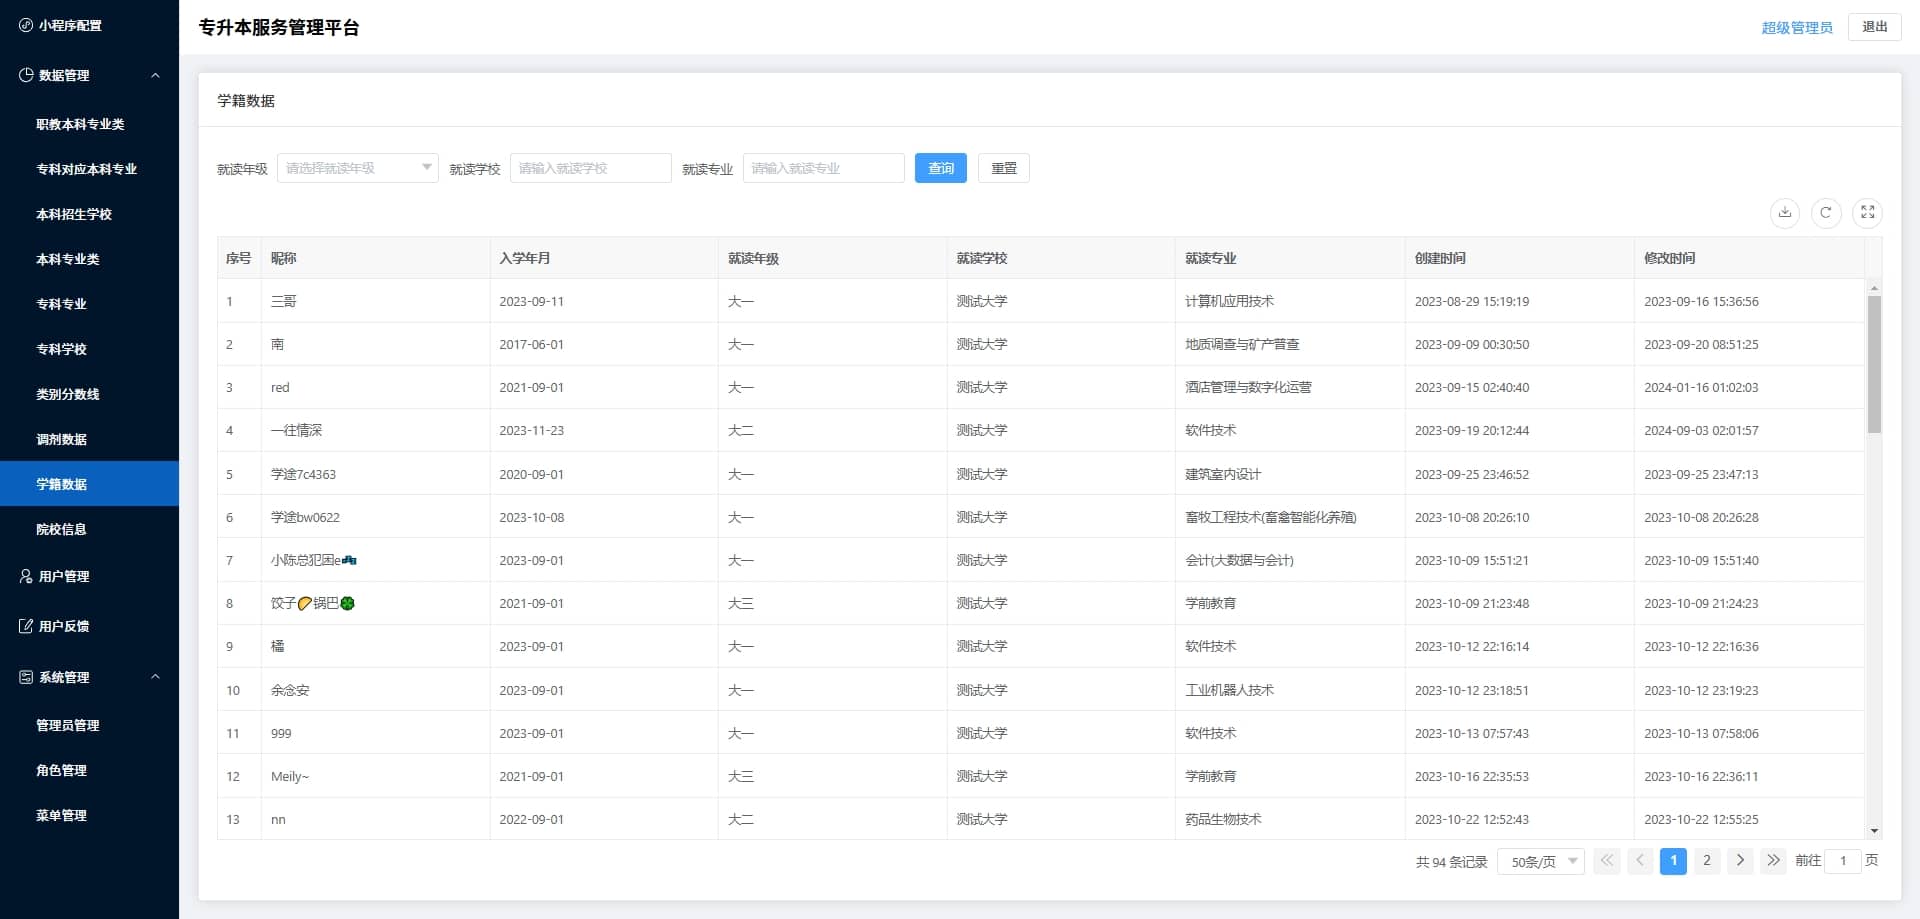Go to previous page arrow
The height and width of the screenshot is (919, 1920).
[1640, 861]
